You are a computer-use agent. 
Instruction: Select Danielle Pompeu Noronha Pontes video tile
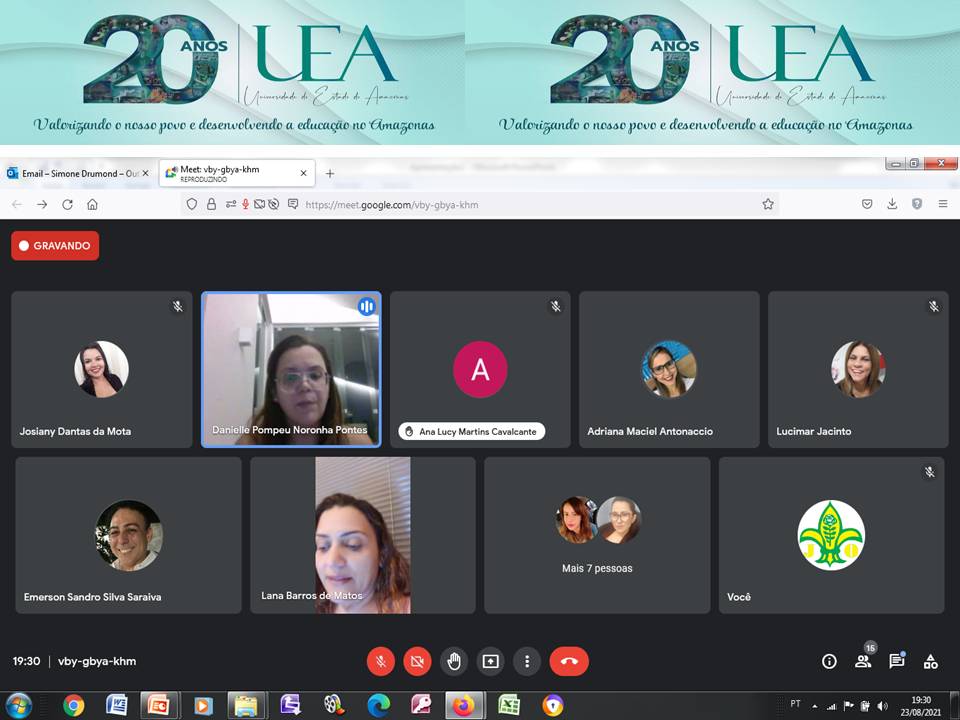point(291,369)
